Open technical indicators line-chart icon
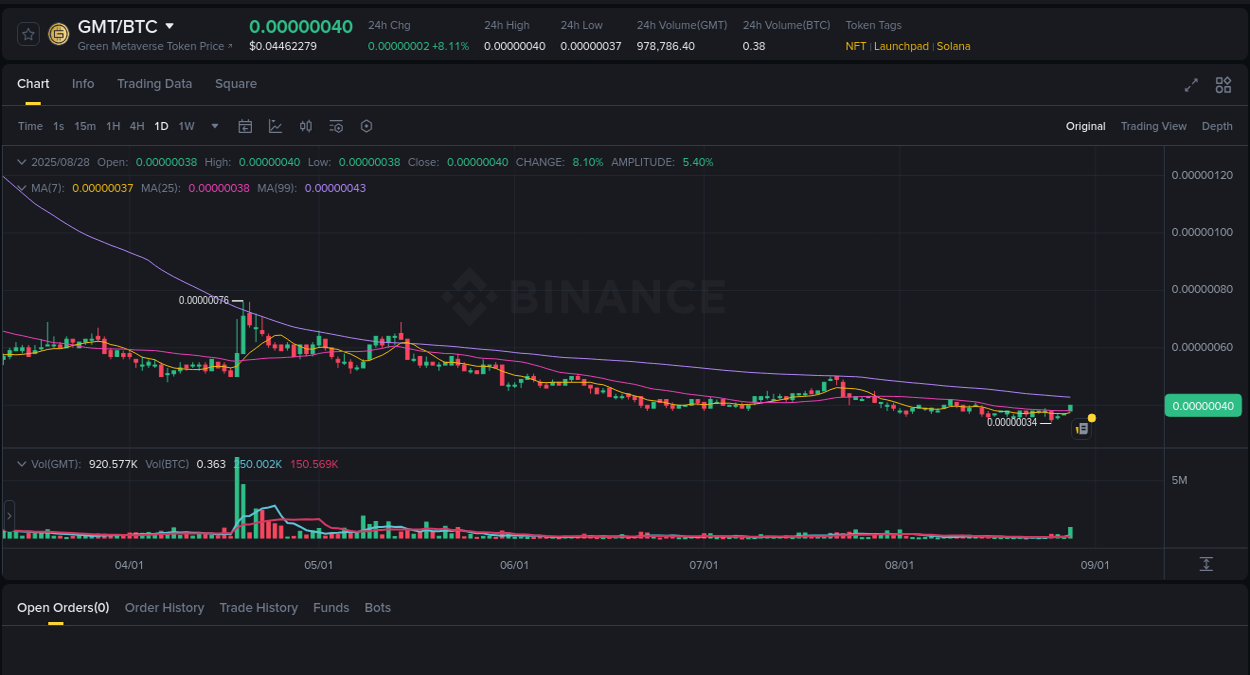Image resolution: width=1250 pixels, height=675 pixels. 275,126
